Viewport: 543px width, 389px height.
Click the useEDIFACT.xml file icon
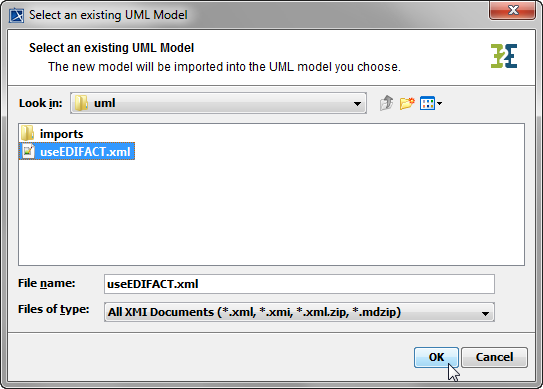(x=29, y=151)
